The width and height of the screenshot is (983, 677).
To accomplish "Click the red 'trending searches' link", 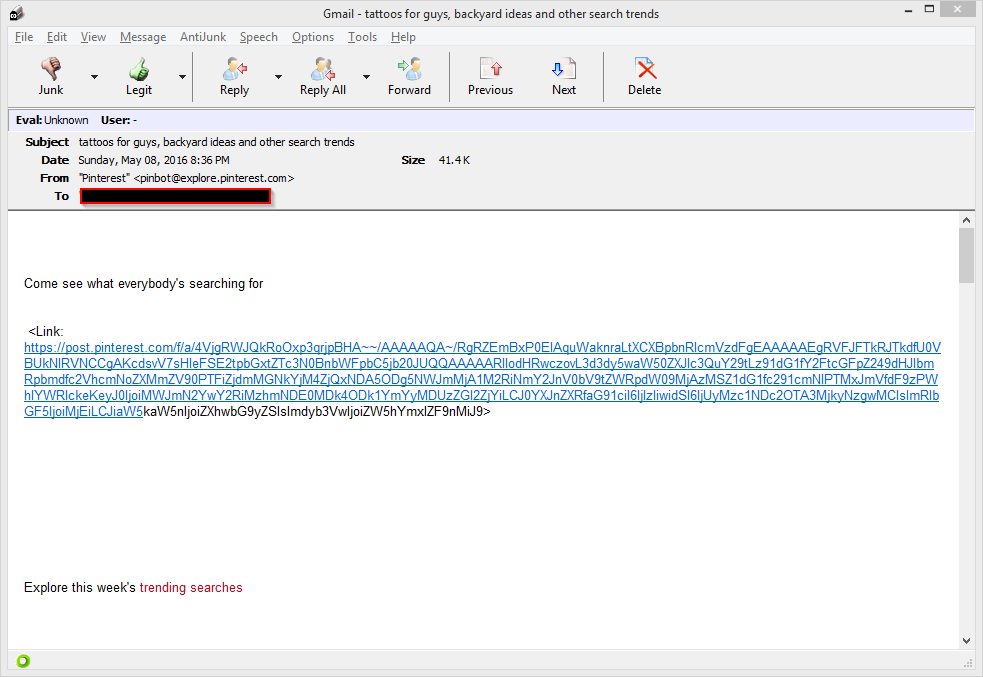I will click(x=191, y=587).
